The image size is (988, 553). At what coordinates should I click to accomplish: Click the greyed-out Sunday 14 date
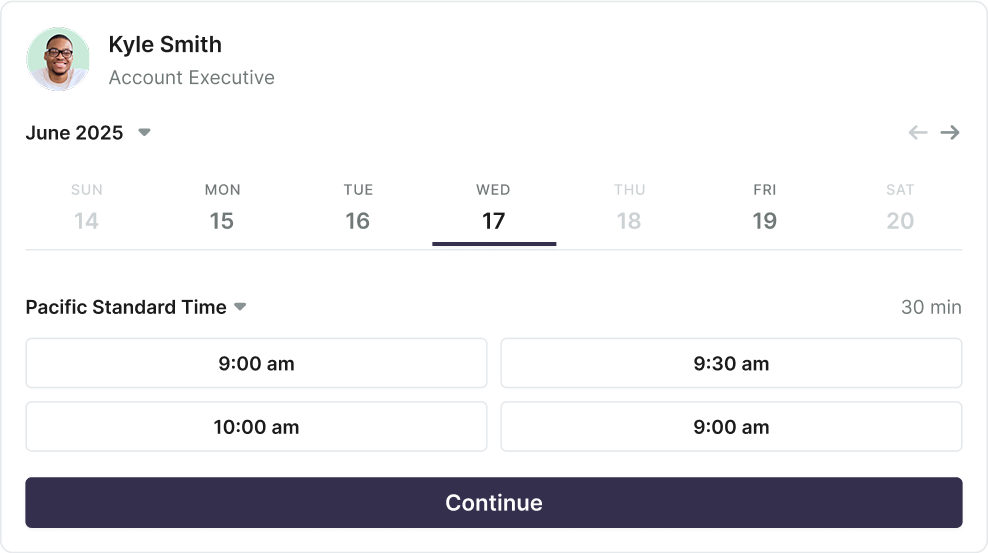(x=86, y=208)
